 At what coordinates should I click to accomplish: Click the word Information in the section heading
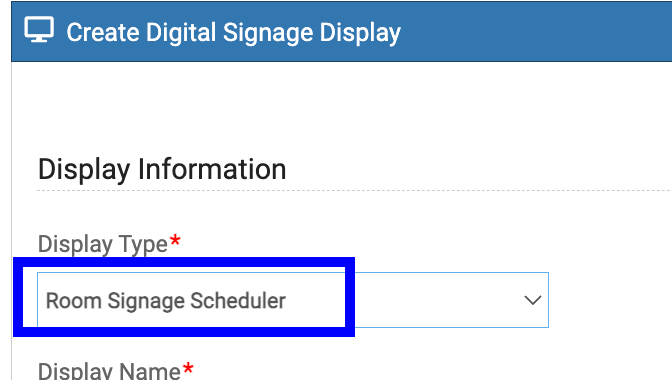pyautogui.click(x=212, y=169)
